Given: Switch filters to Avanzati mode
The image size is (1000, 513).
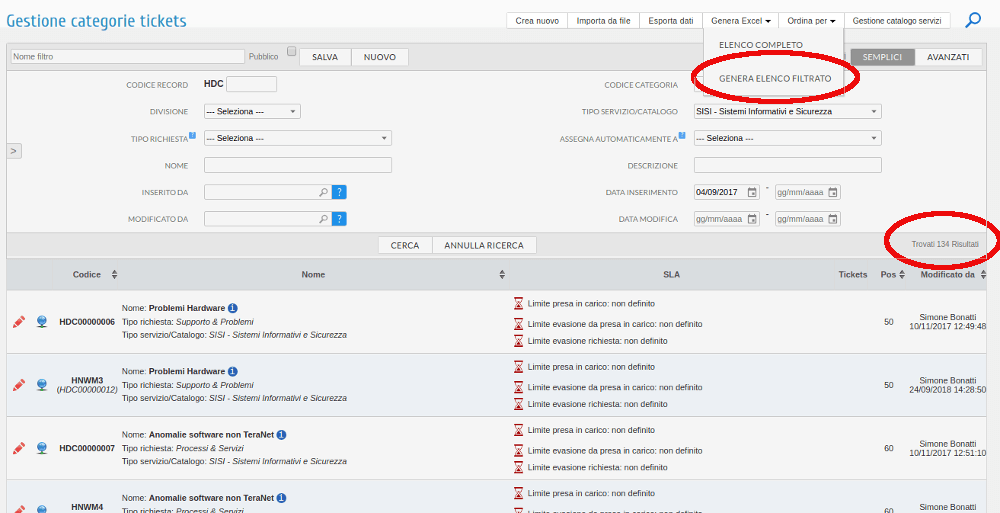Looking at the screenshot, I should tap(948, 57).
